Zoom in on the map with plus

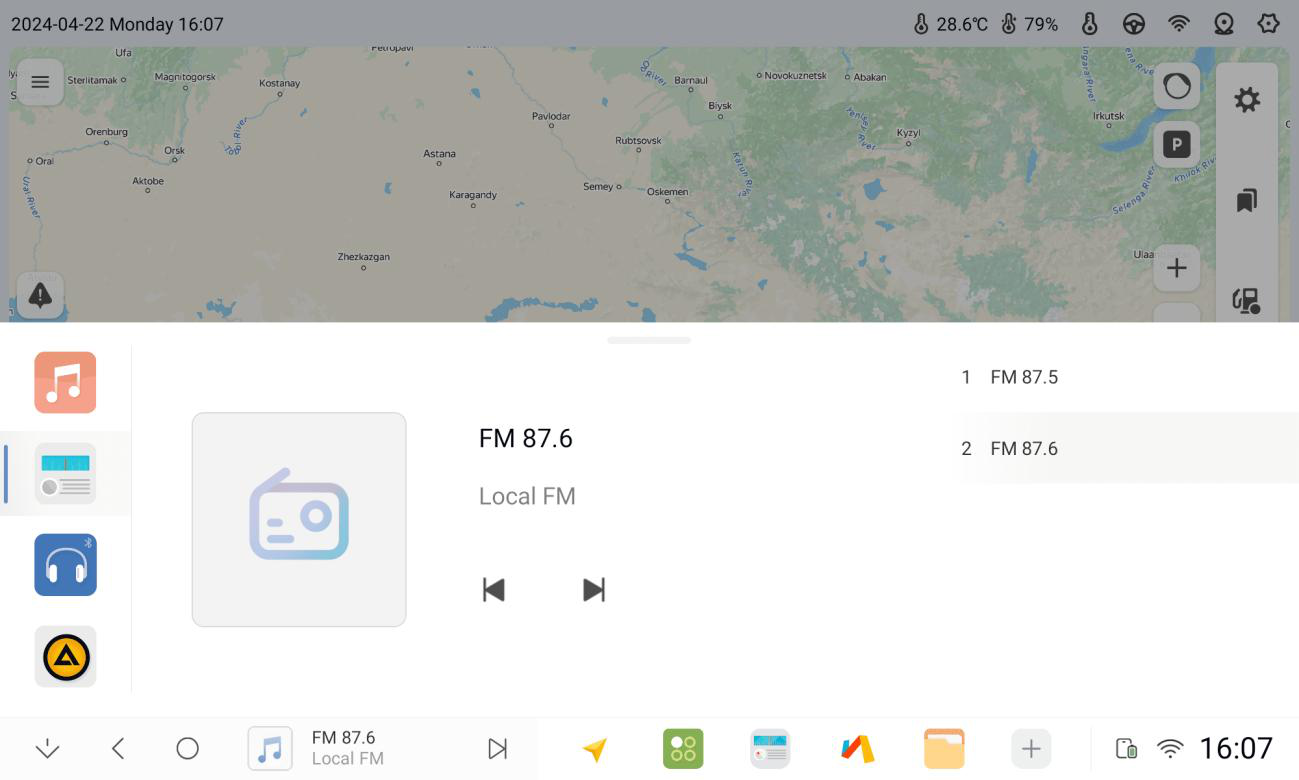click(x=1177, y=268)
